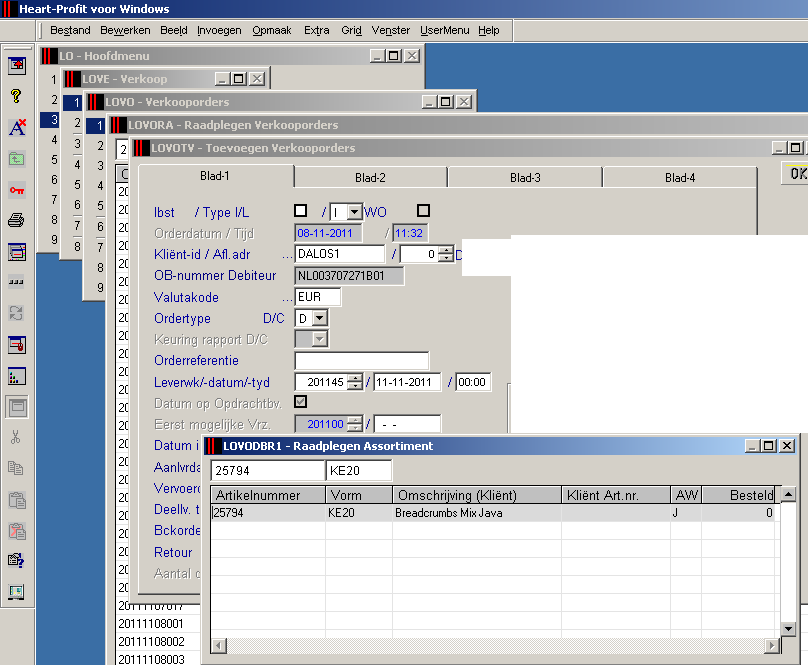Click the Vorm column header
808x665 pixels.
pos(359,495)
